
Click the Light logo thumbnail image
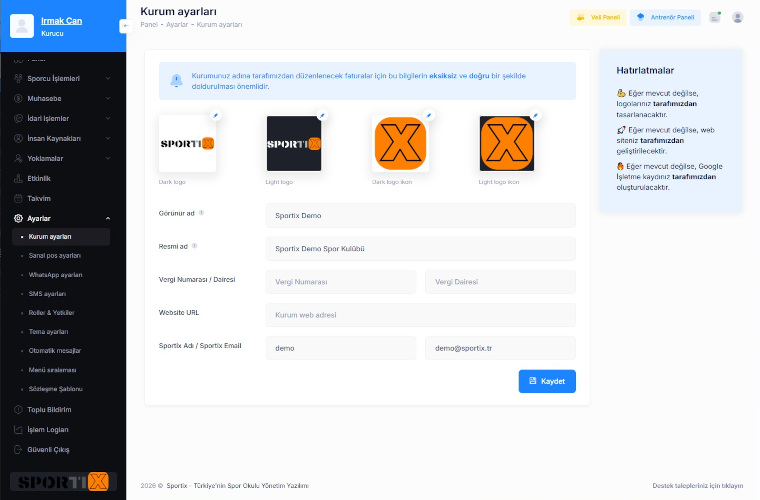pyautogui.click(x=294, y=143)
